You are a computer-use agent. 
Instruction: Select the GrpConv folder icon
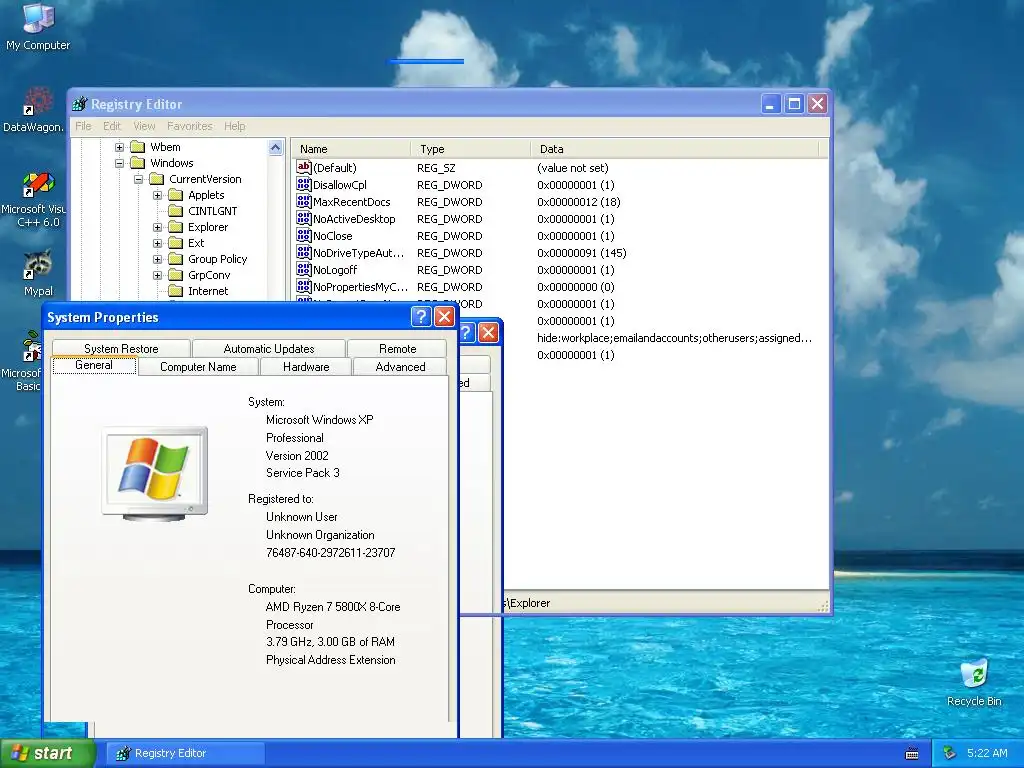click(175, 275)
